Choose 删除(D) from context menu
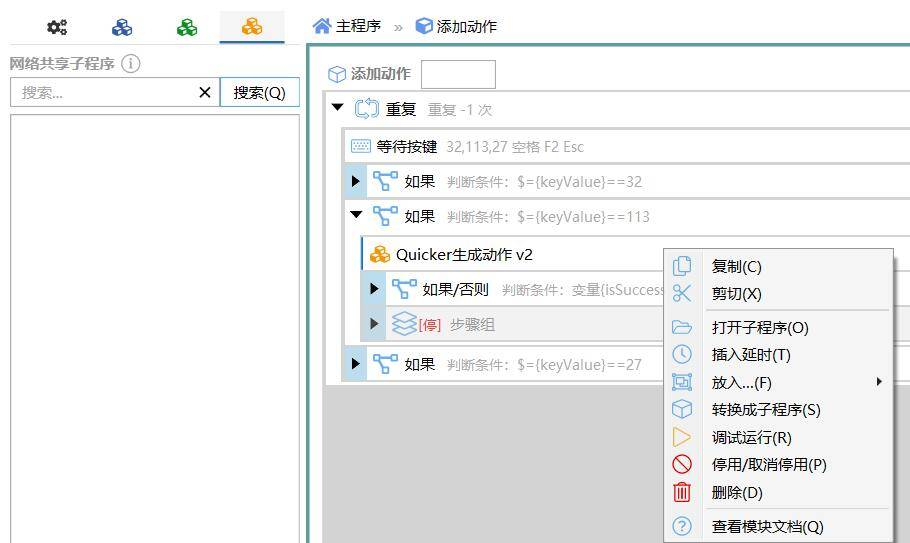 778,493
